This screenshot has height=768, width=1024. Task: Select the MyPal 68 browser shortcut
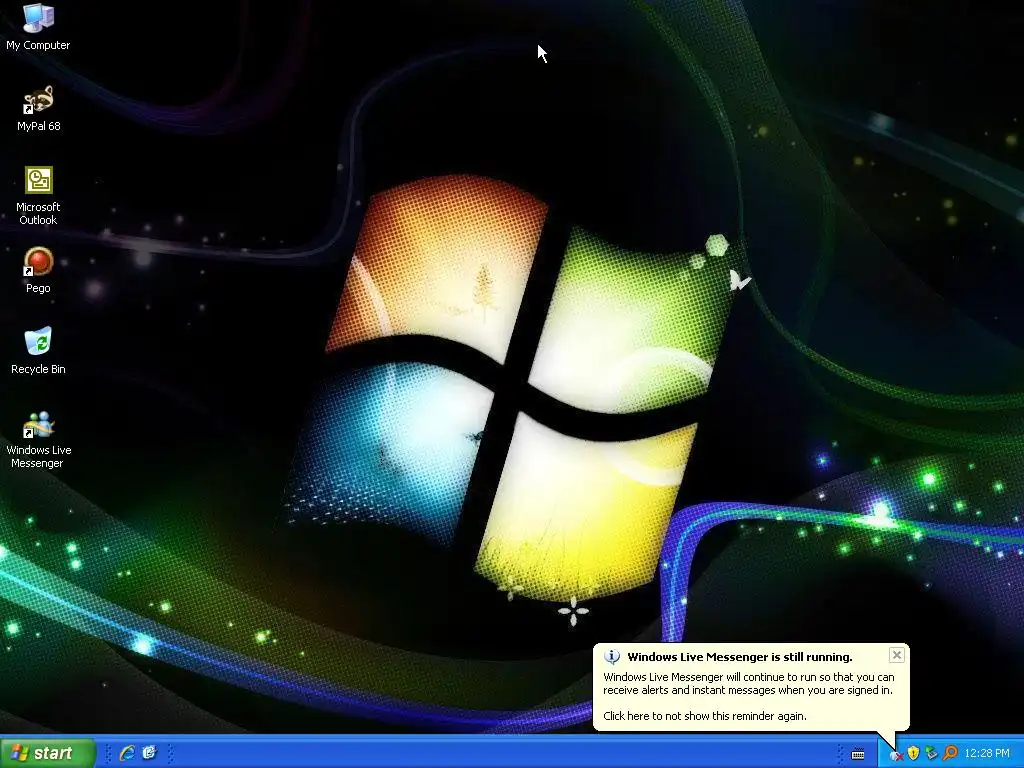pyautogui.click(x=38, y=108)
